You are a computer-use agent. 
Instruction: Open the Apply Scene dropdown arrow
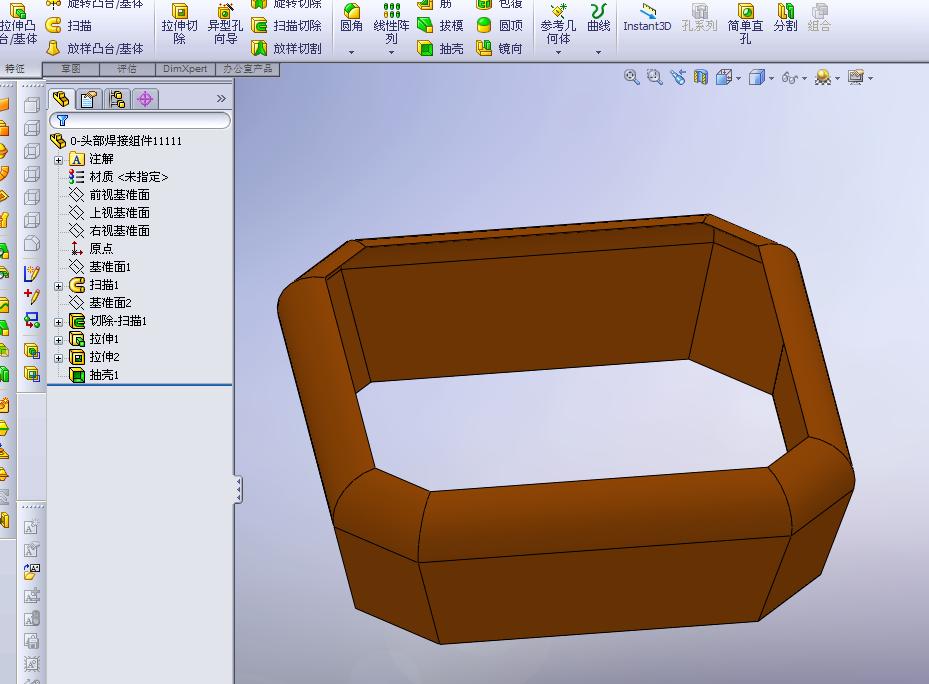point(837,78)
